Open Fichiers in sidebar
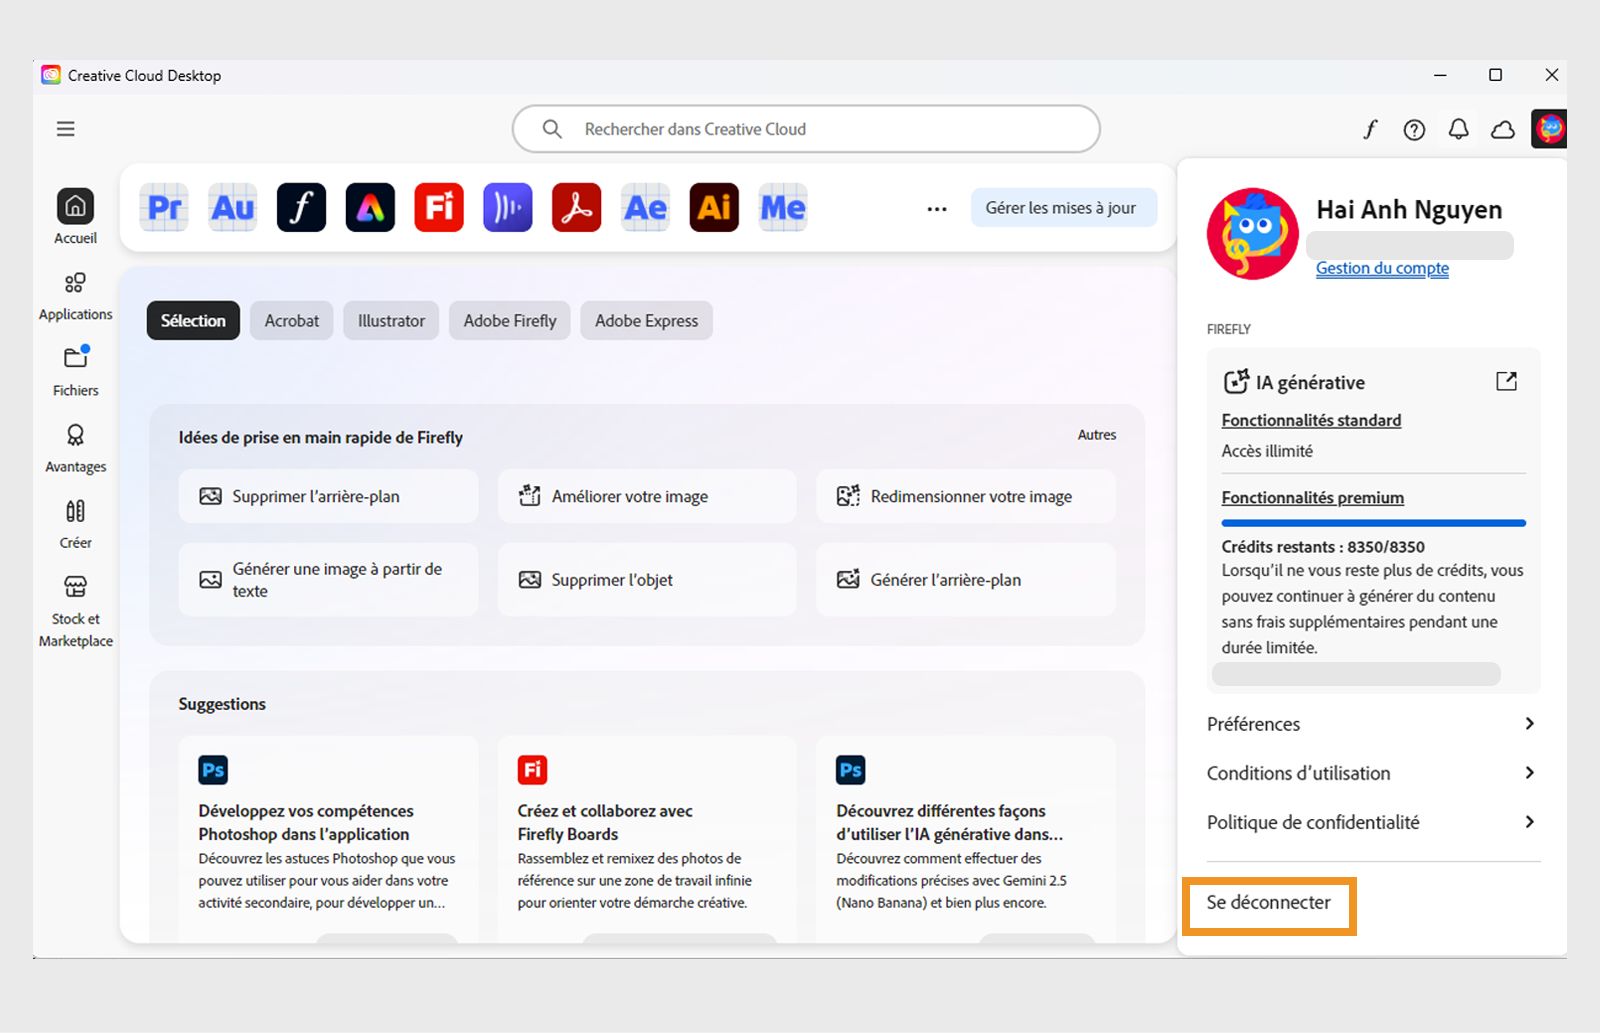Image resolution: width=1600 pixels, height=1033 pixels. pos(75,371)
